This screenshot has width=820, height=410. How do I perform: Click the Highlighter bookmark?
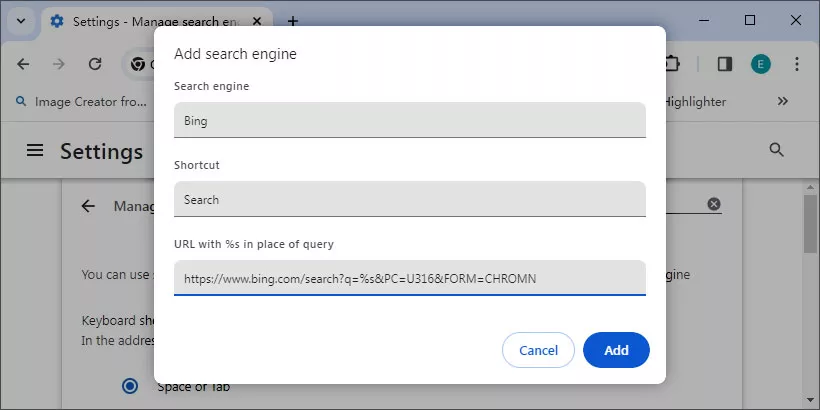(x=694, y=101)
